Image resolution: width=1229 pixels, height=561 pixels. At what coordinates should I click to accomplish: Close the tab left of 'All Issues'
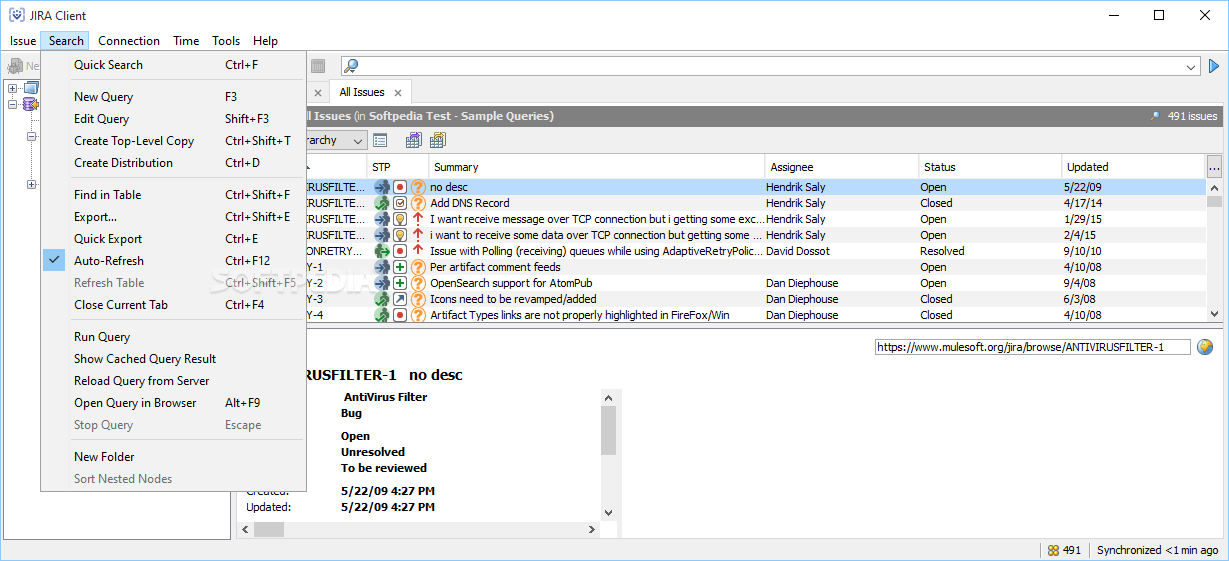point(317,93)
